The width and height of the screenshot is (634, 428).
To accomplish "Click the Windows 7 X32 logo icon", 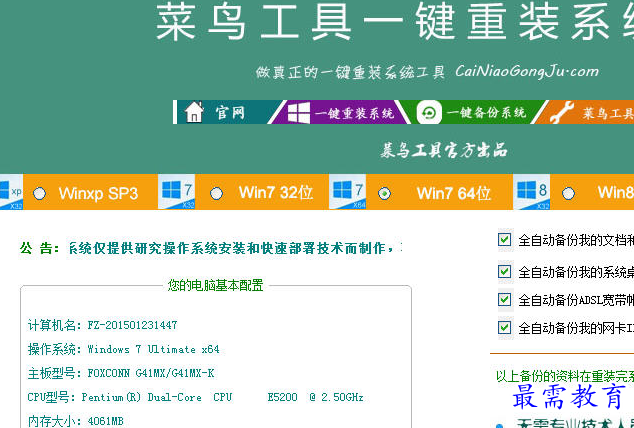I will tap(176, 192).
